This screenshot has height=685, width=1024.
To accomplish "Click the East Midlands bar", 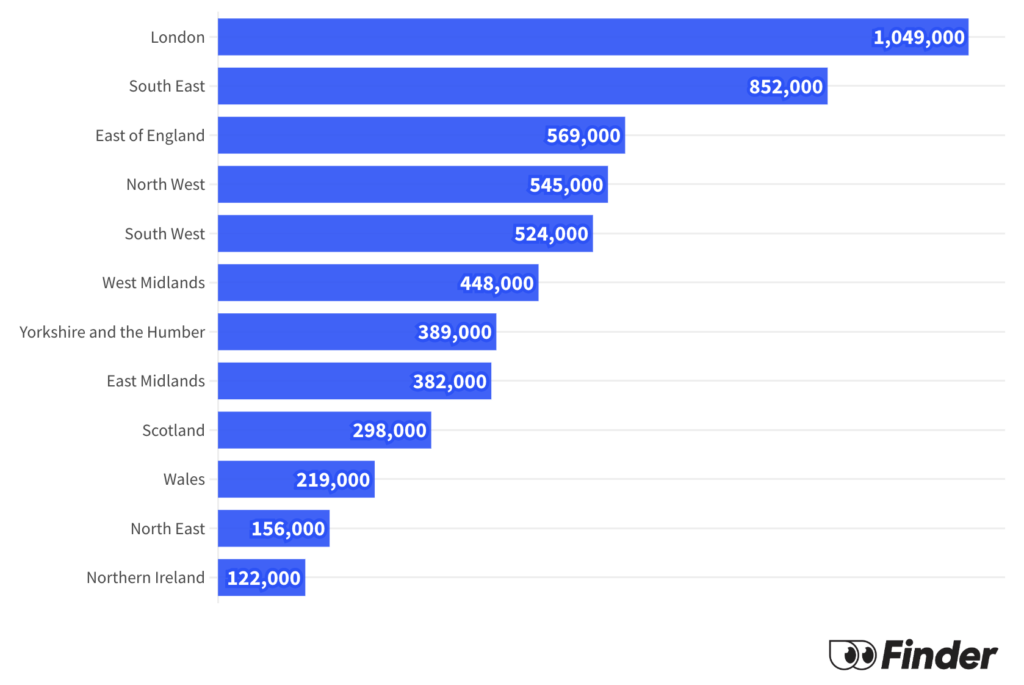I will pyautogui.click(x=355, y=381).
